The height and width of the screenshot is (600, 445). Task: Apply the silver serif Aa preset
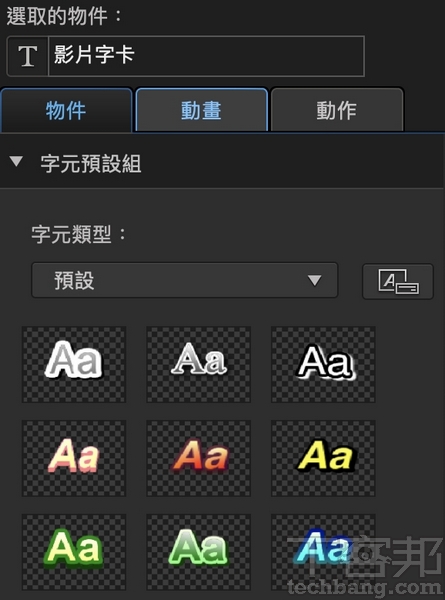click(199, 364)
